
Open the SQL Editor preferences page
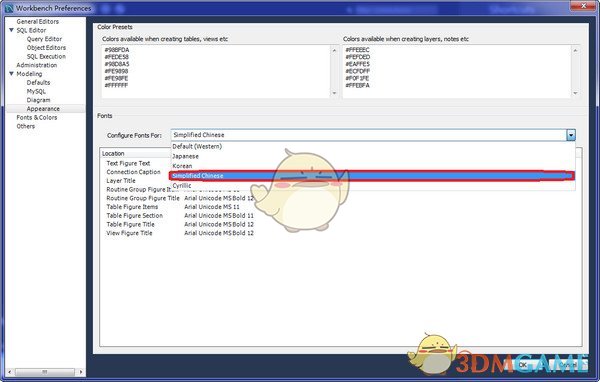coord(31,30)
